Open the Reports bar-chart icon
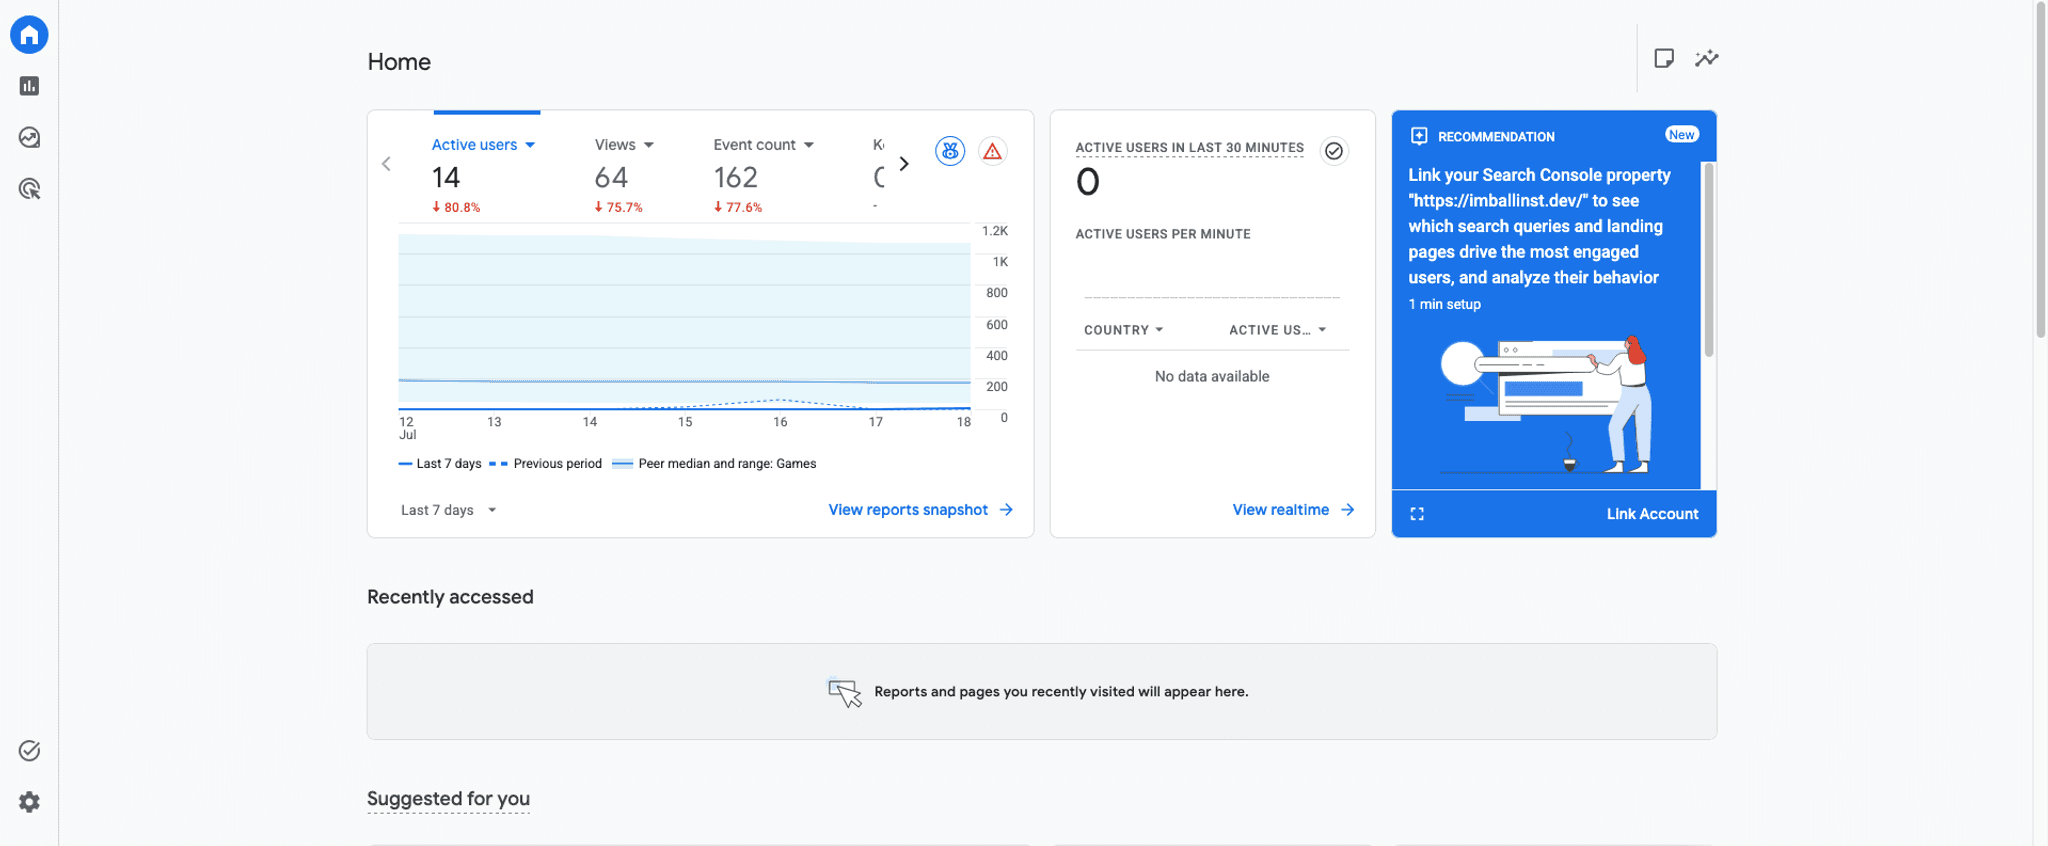 coord(29,86)
